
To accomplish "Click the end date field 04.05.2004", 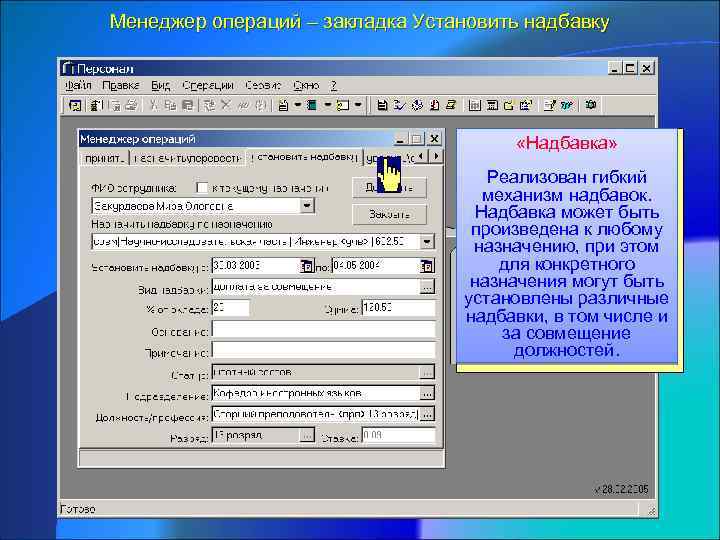I will click(376, 265).
